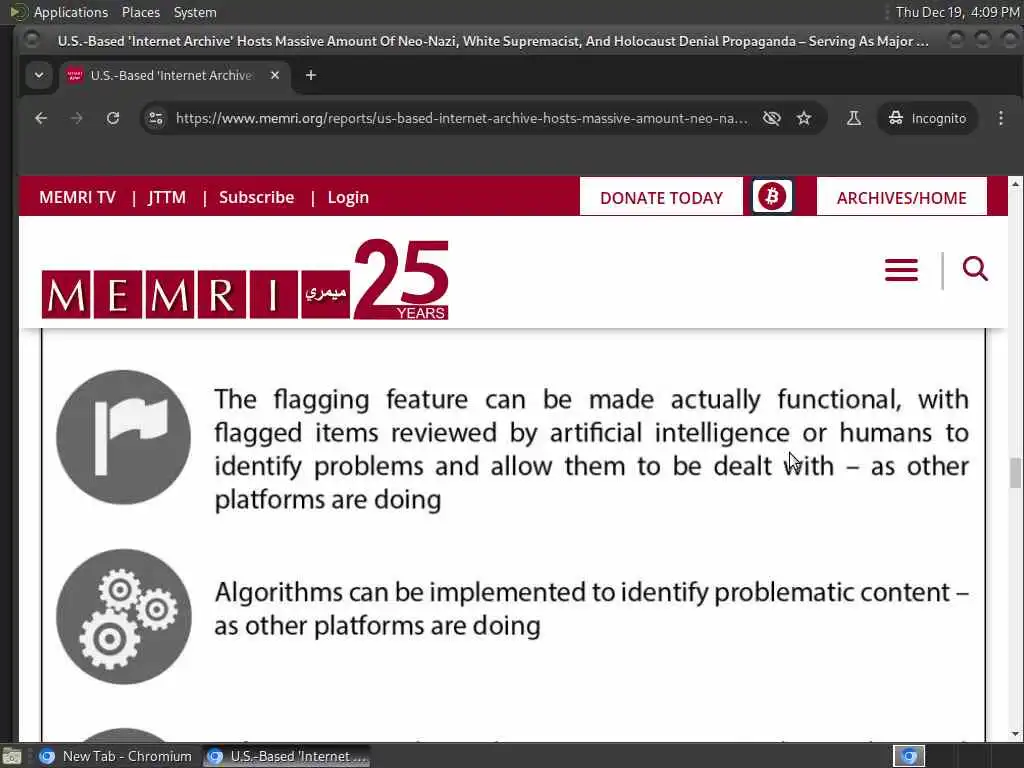Open the Places menu
Viewport: 1024px width, 768px height.
[140, 12]
